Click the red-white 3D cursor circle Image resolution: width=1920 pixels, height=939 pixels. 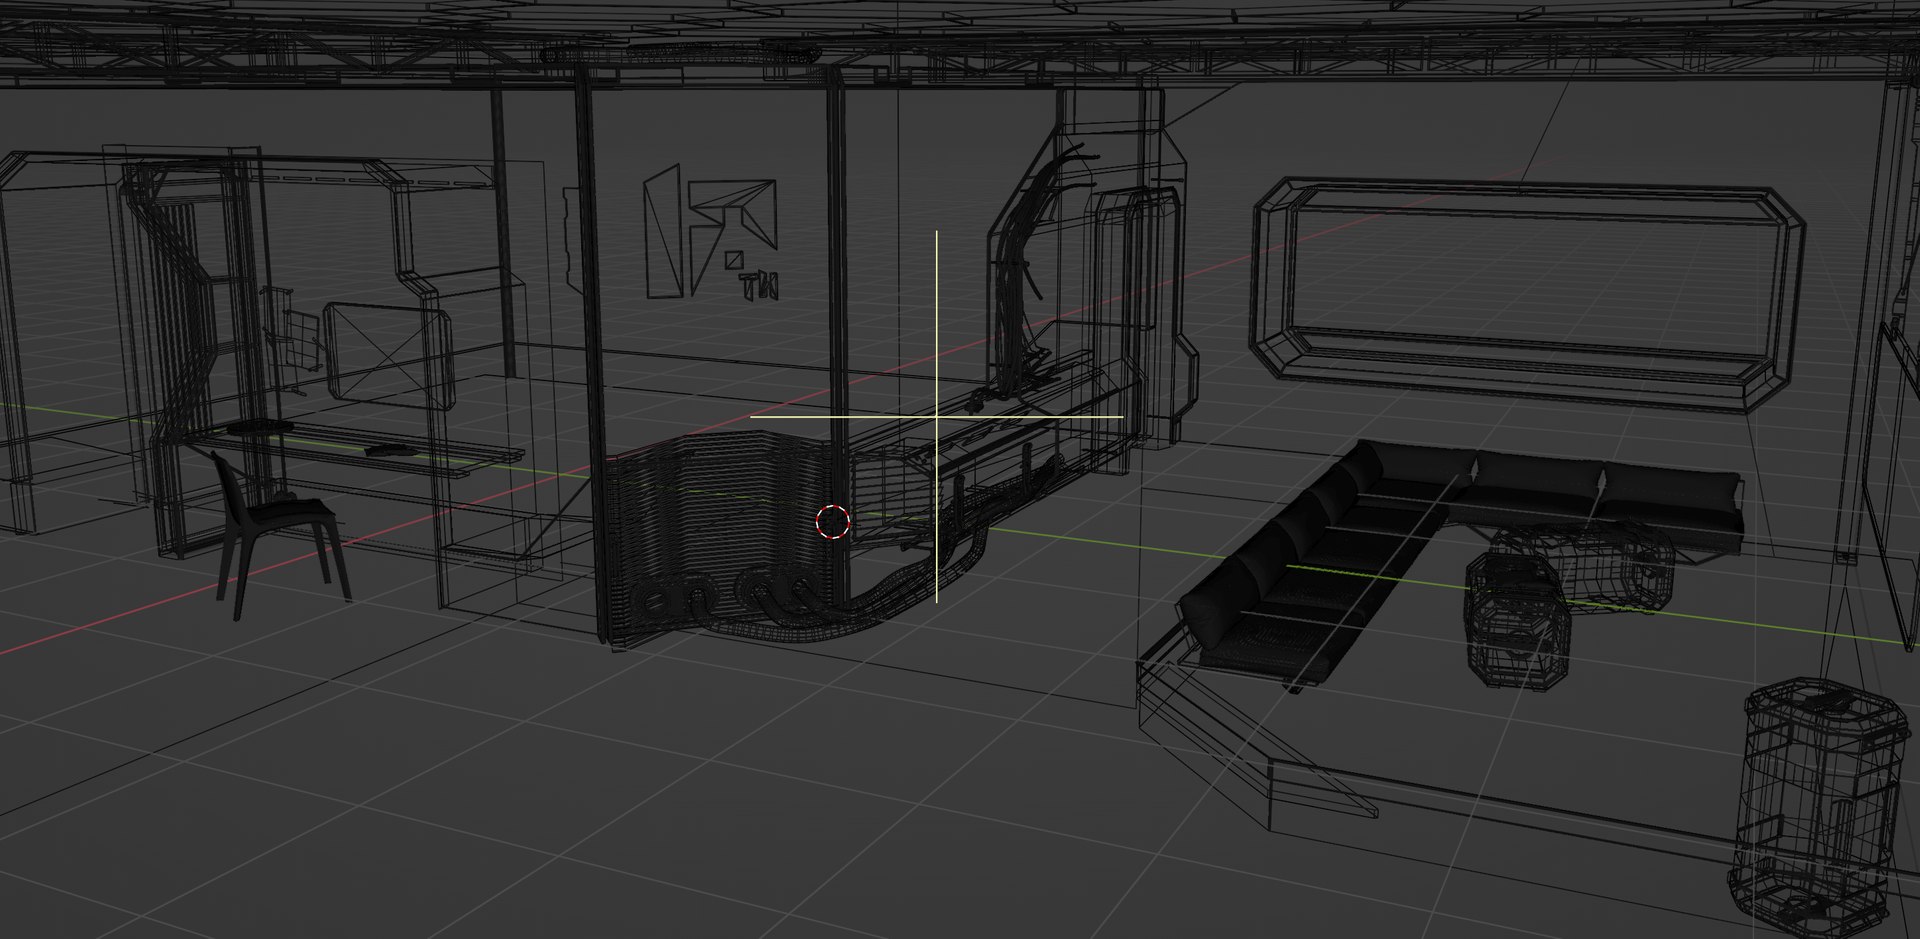tap(833, 521)
